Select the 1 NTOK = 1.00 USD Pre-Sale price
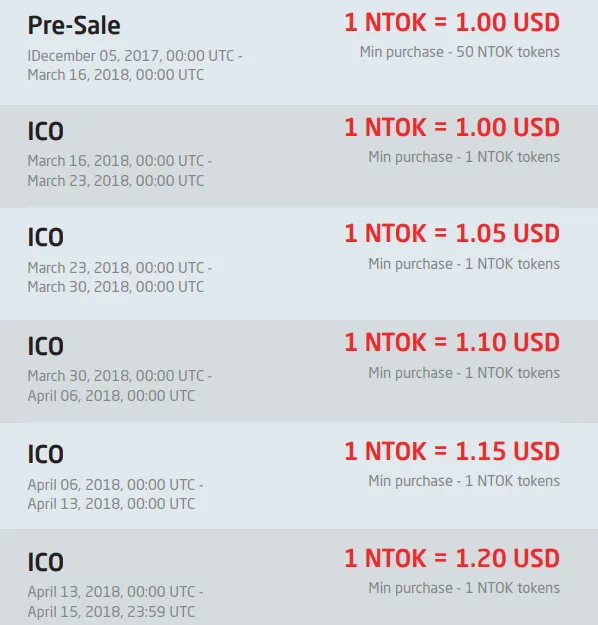 452,22
